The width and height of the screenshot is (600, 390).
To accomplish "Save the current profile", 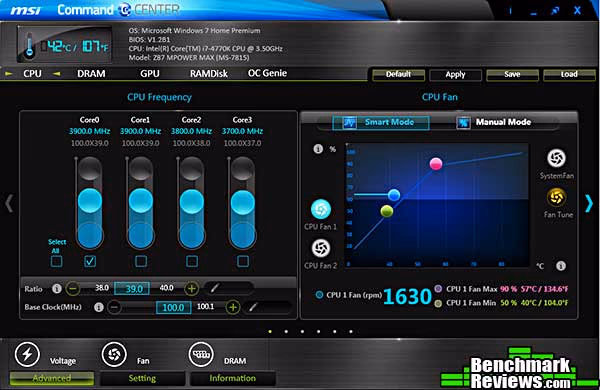I will click(x=512, y=75).
